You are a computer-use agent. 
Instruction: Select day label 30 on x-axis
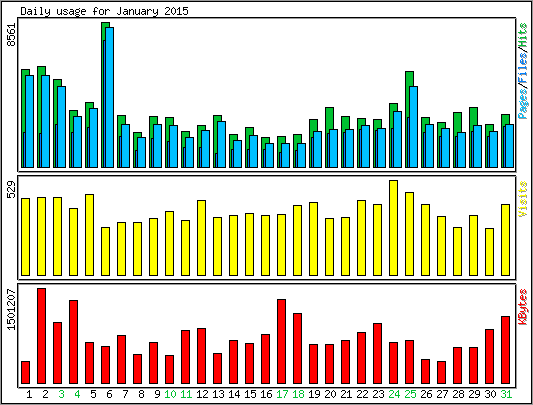[x=490, y=394]
